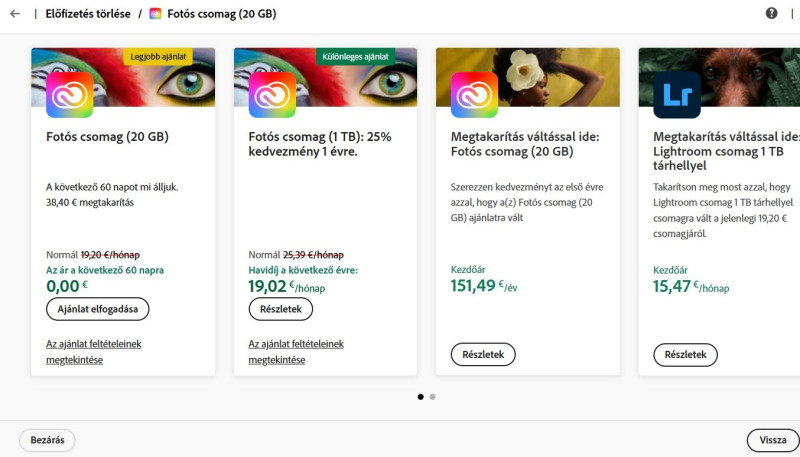
Task: Click the back arrow icon
Action: [x=14, y=14]
